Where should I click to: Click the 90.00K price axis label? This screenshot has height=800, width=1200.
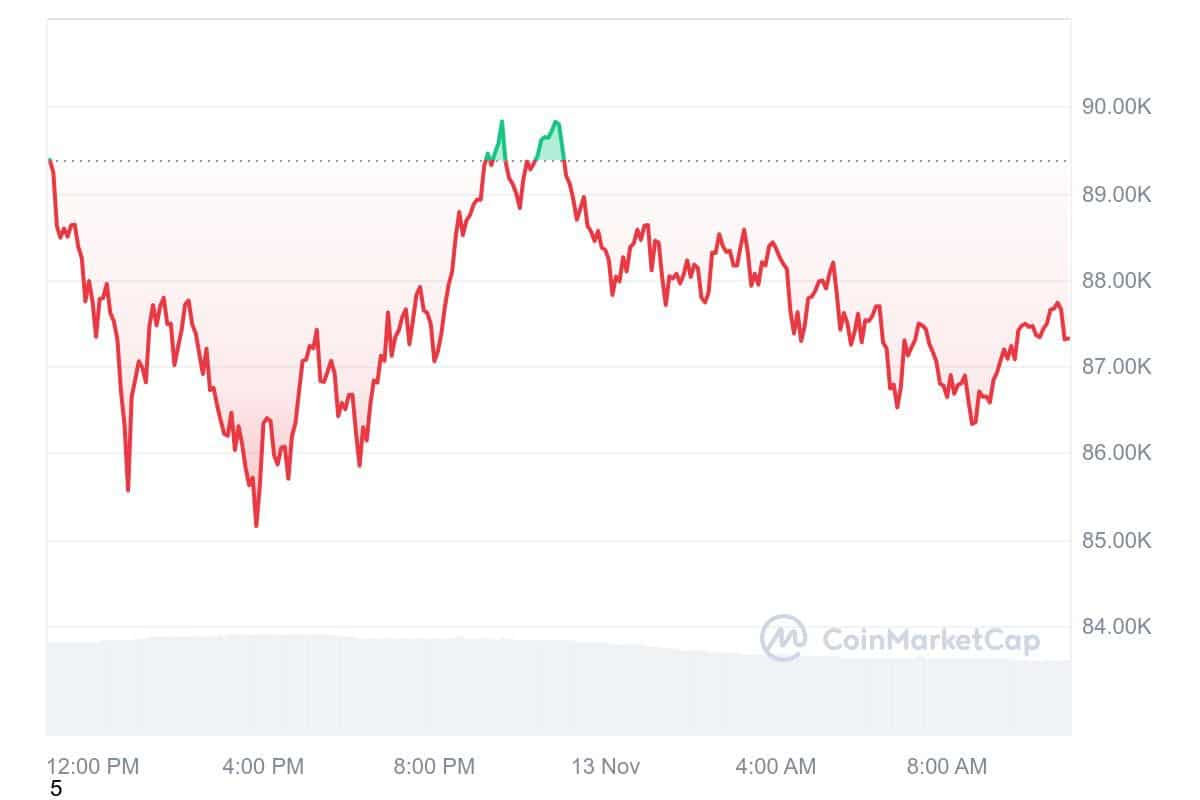(x=1117, y=107)
